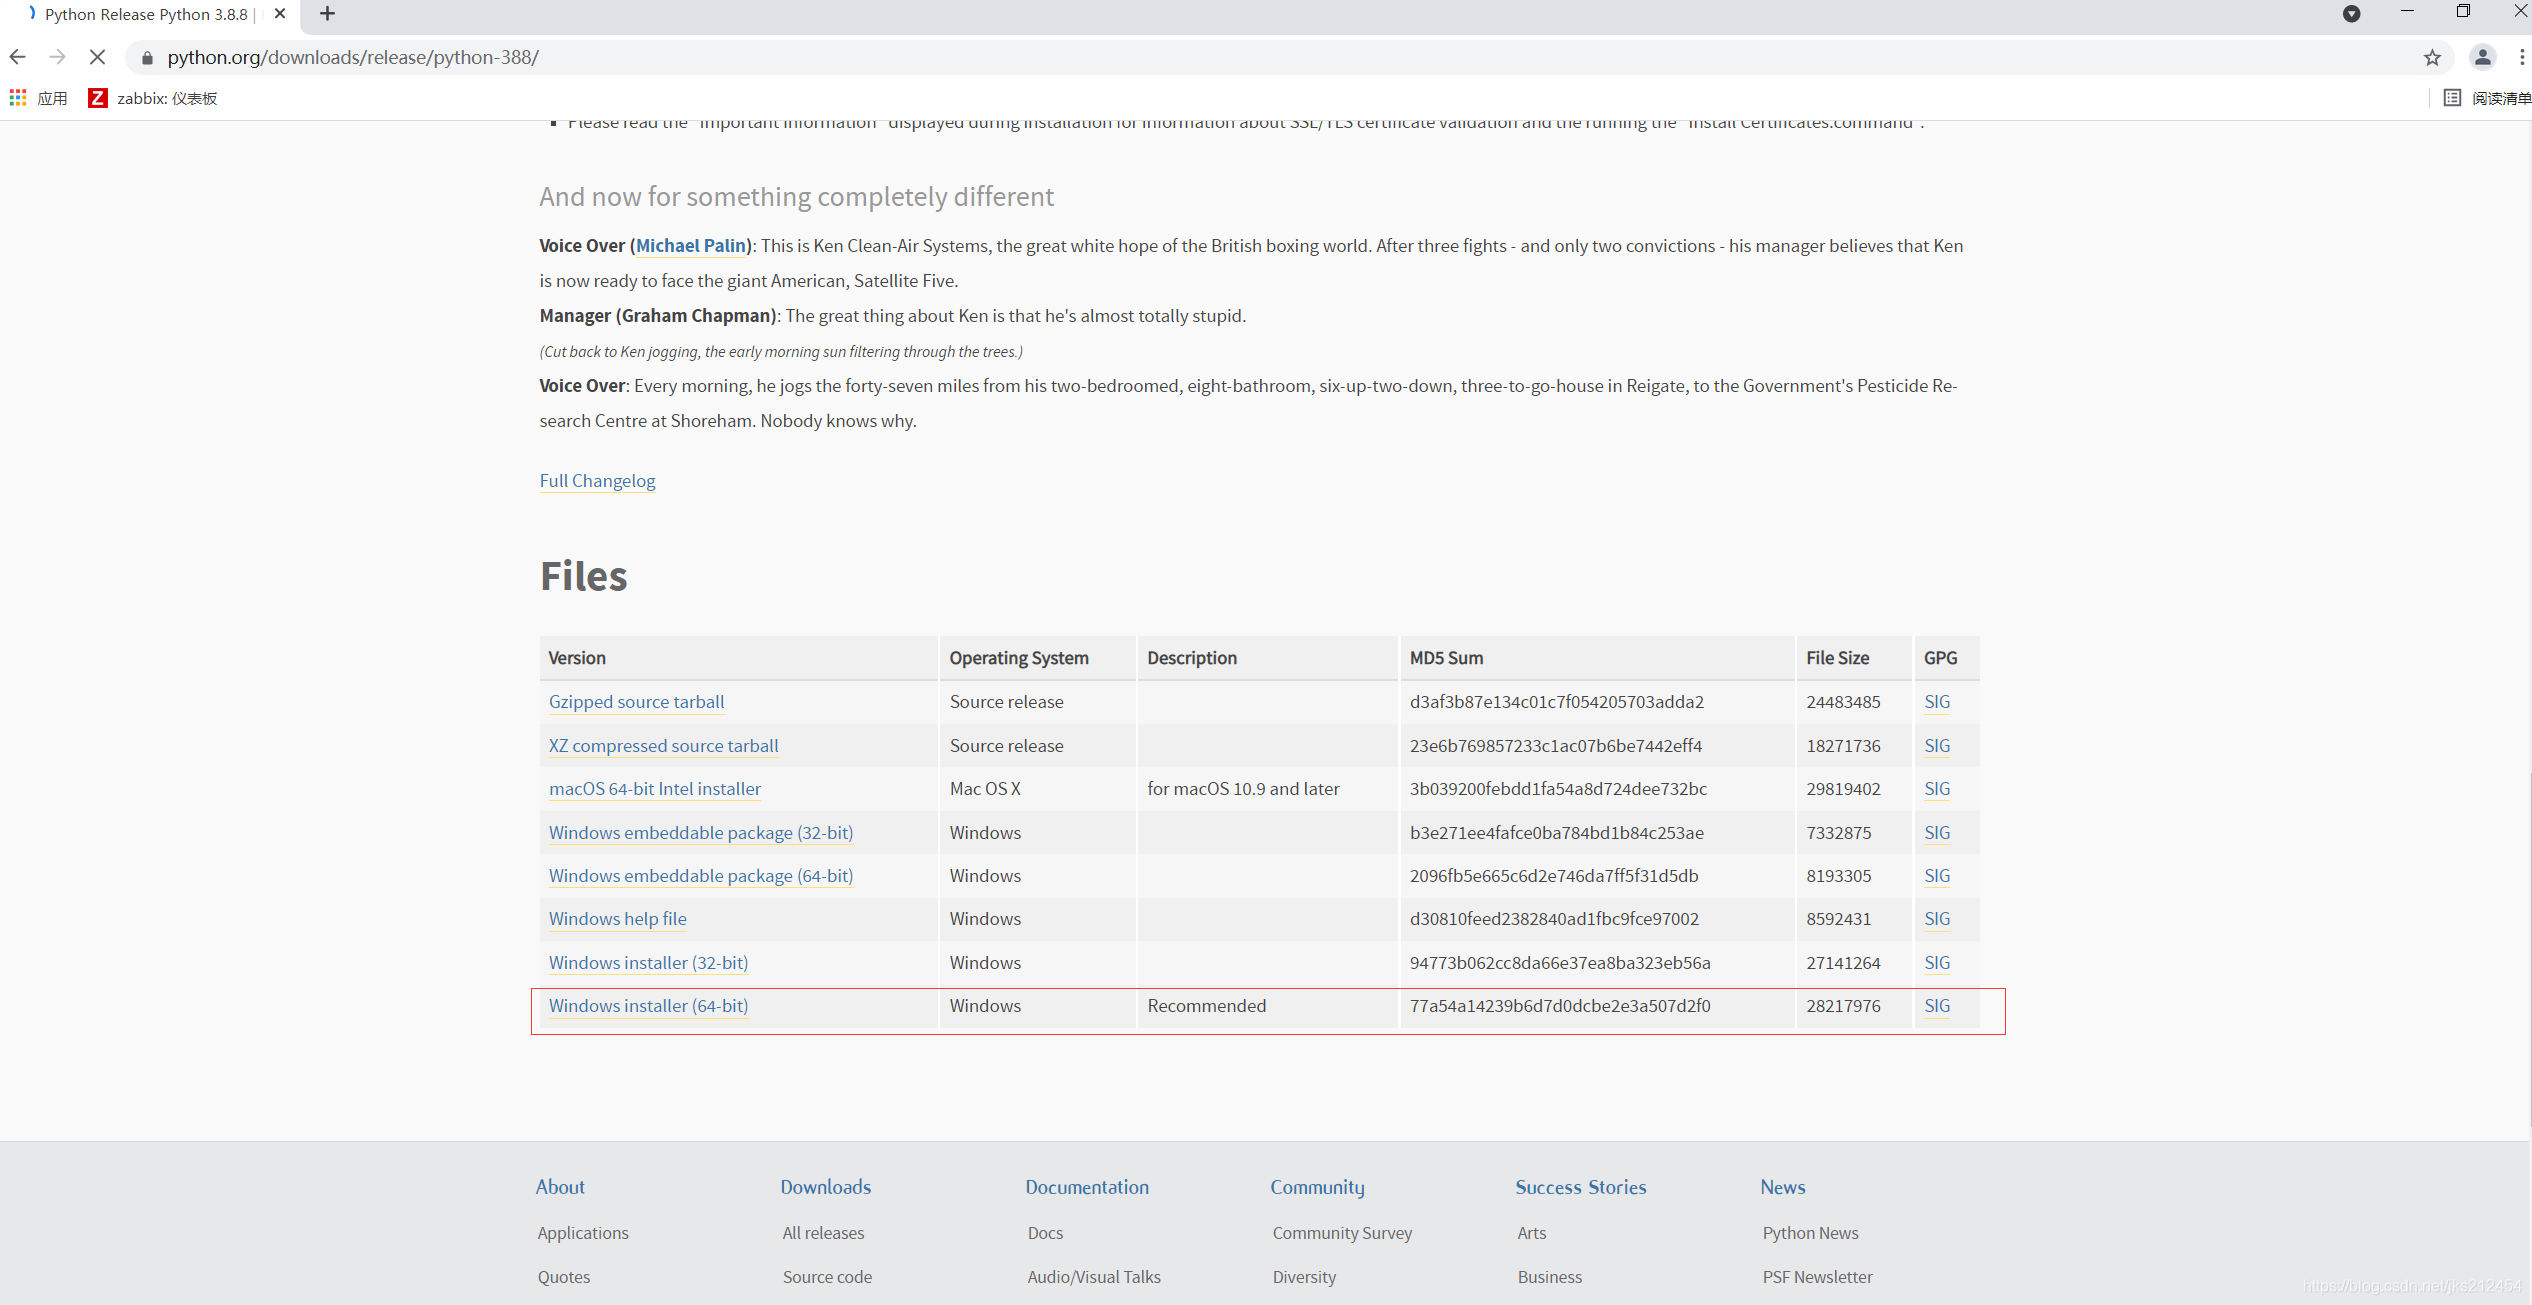Bookmark this page with star icon
2532x1305 pixels.
[x=2432, y=57]
